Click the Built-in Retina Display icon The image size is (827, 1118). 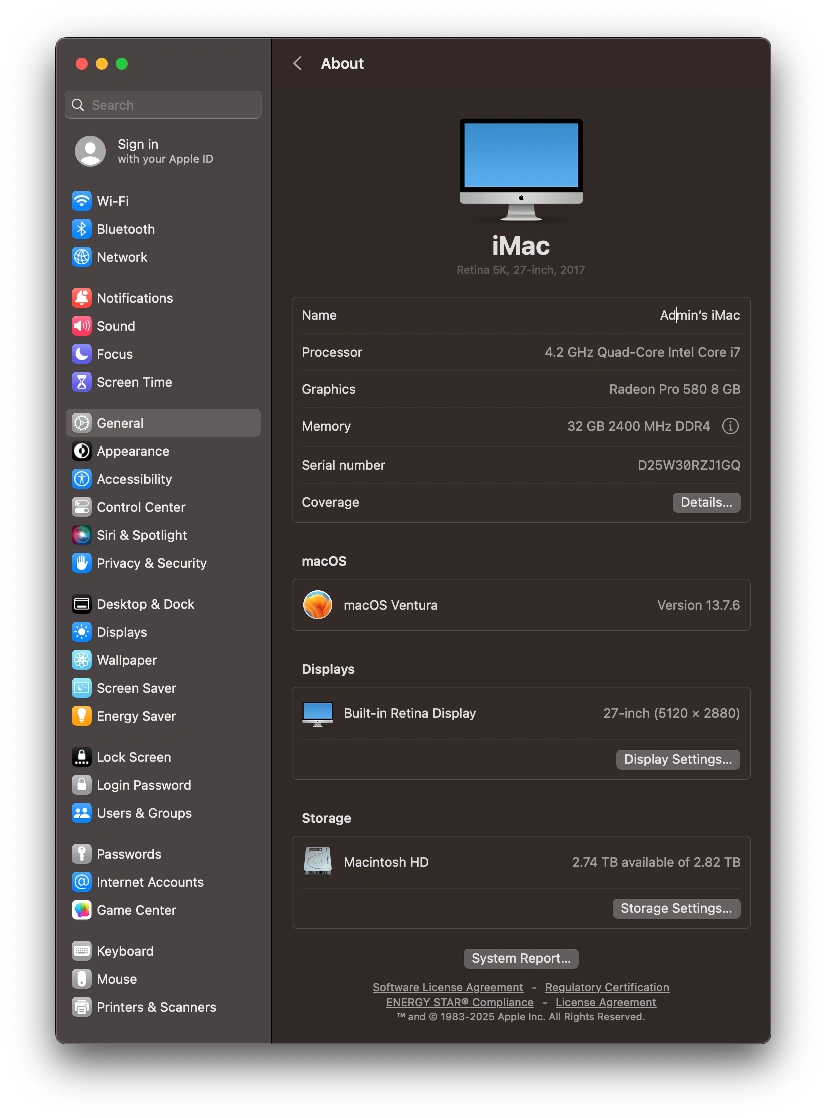317,714
